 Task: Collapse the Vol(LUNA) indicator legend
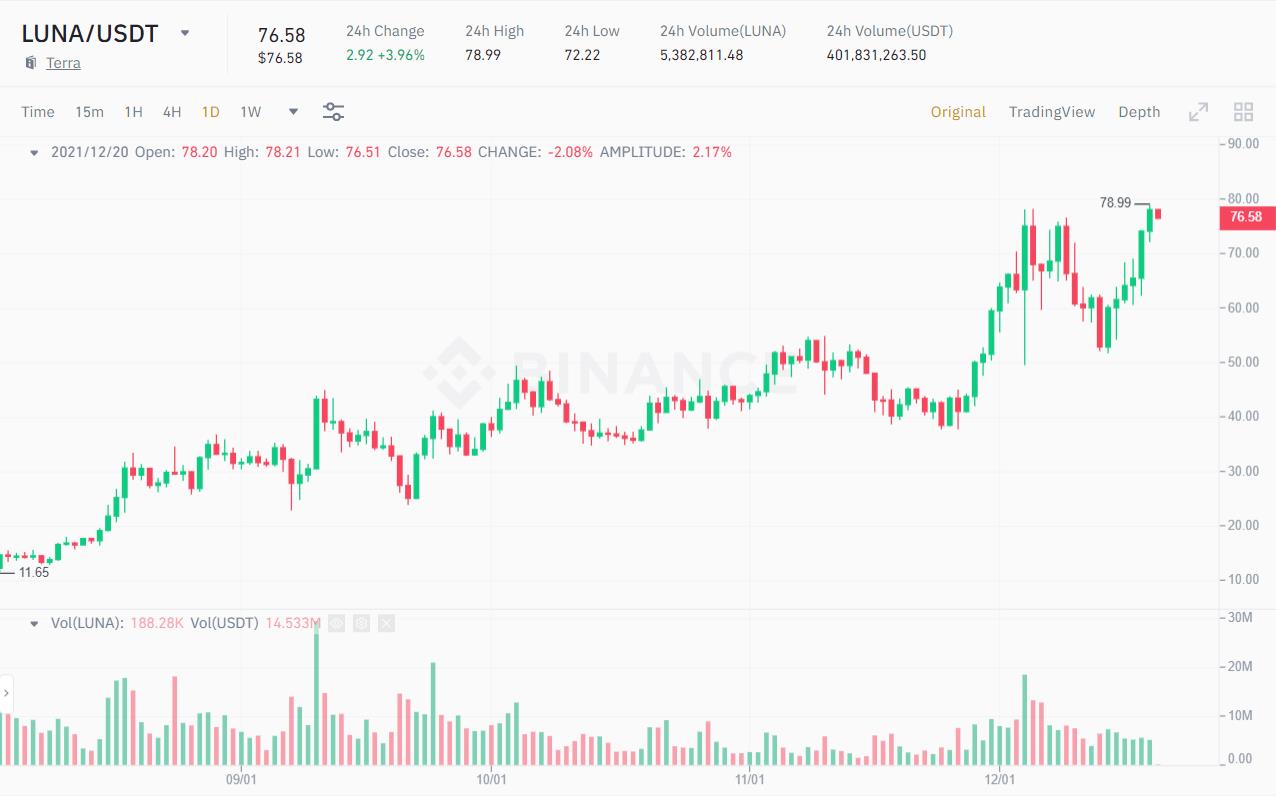[34, 623]
